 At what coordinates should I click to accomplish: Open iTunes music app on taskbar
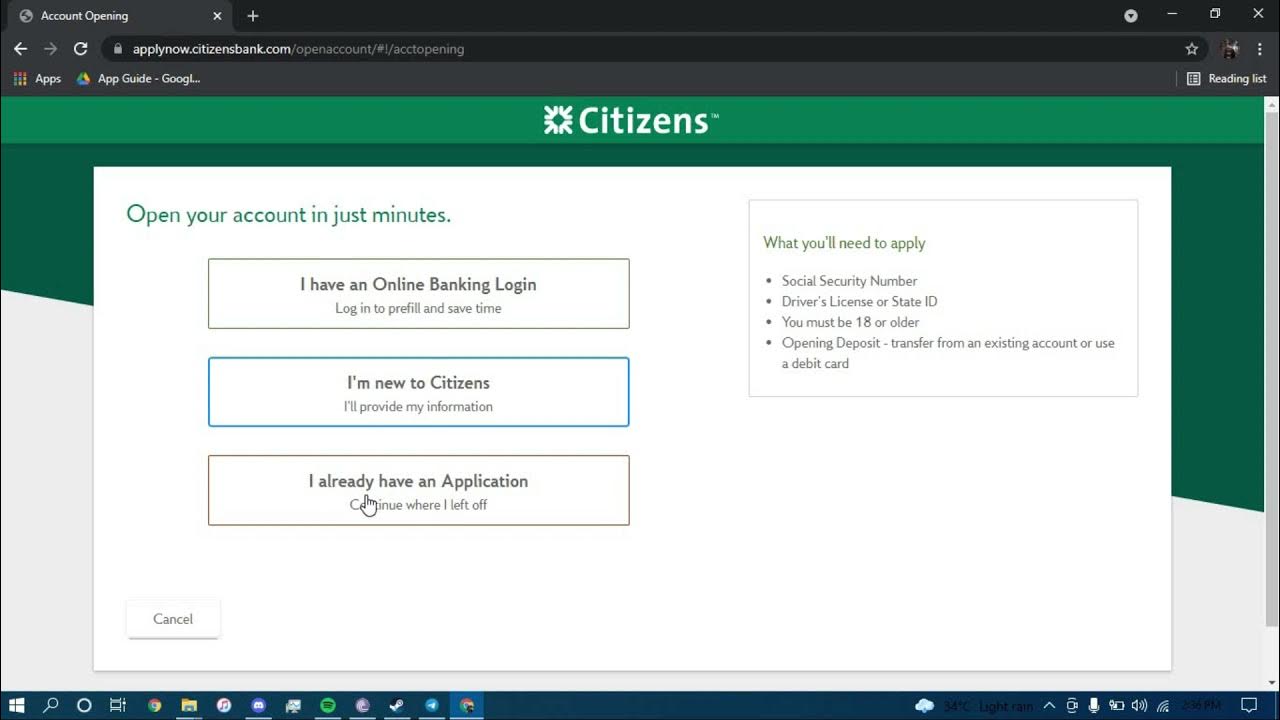tap(224, 705)
